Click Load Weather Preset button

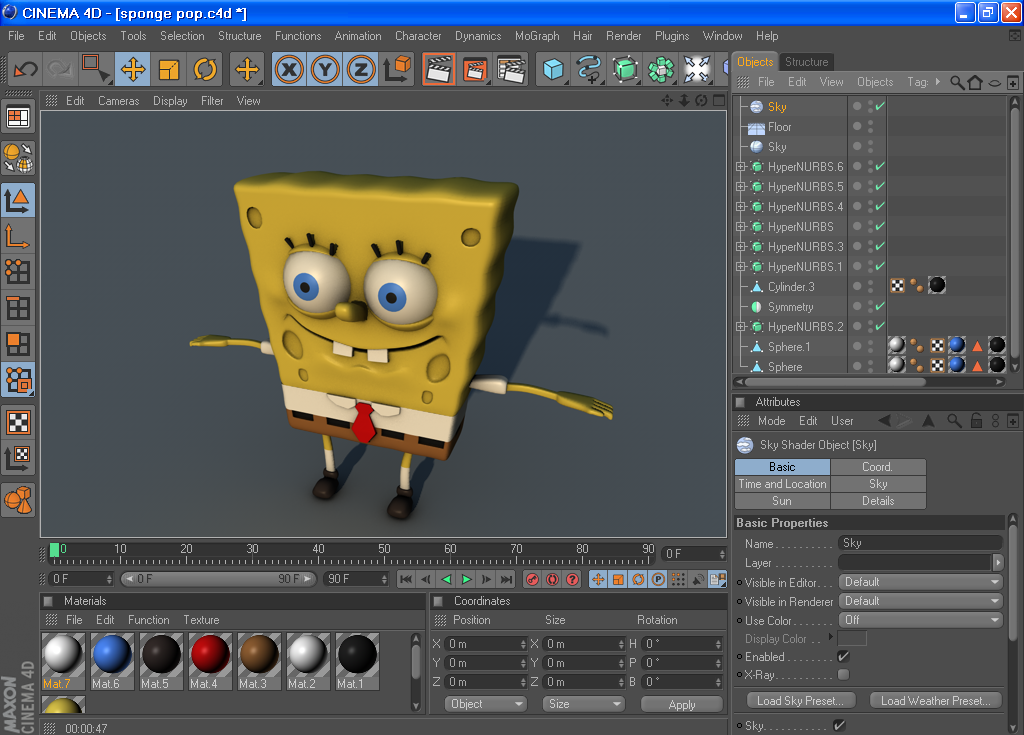[935, 700]
